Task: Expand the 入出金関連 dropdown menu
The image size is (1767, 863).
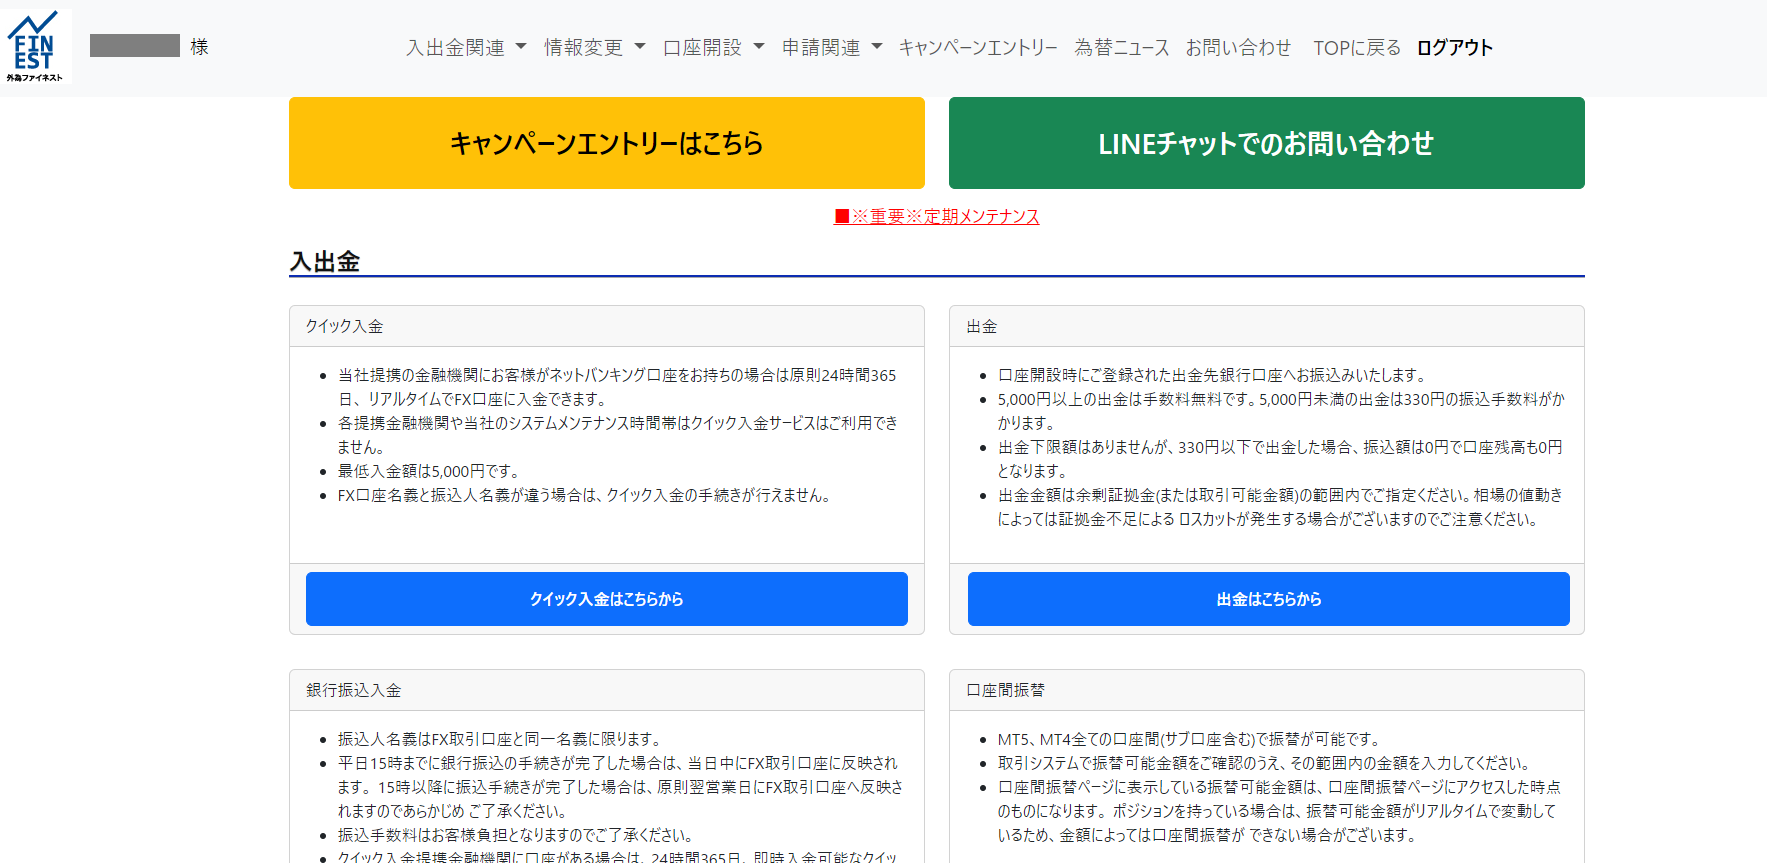Action: tap(466, 48)
